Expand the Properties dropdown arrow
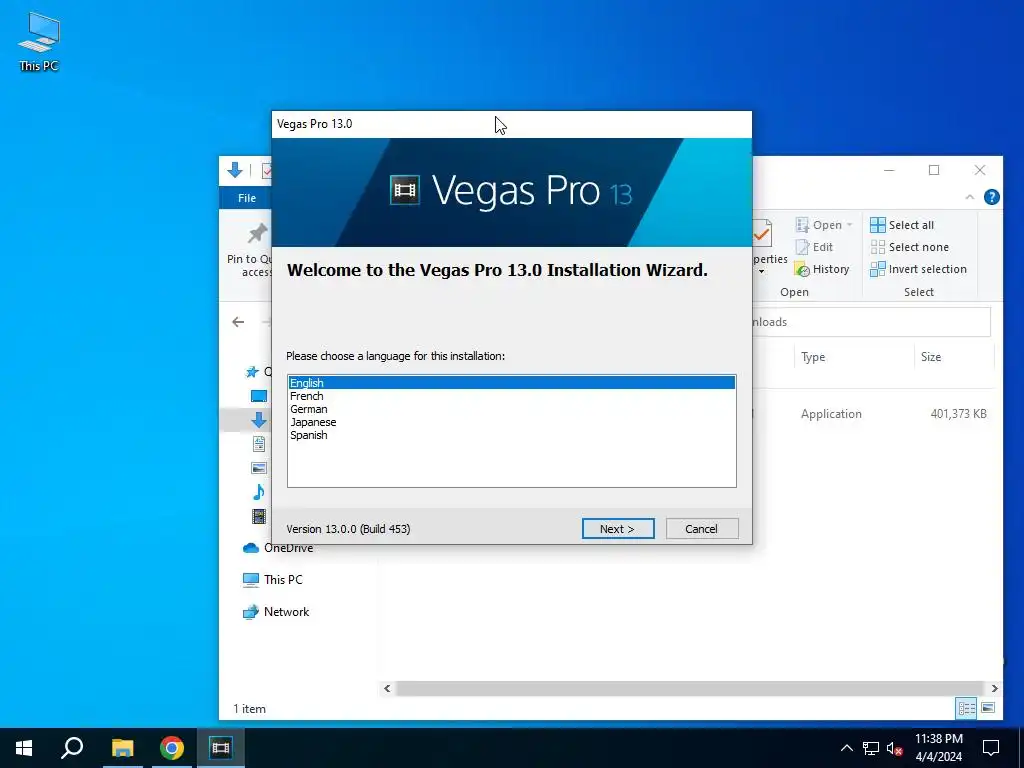The image size is (1024, 768). click(x=761, y=272)
